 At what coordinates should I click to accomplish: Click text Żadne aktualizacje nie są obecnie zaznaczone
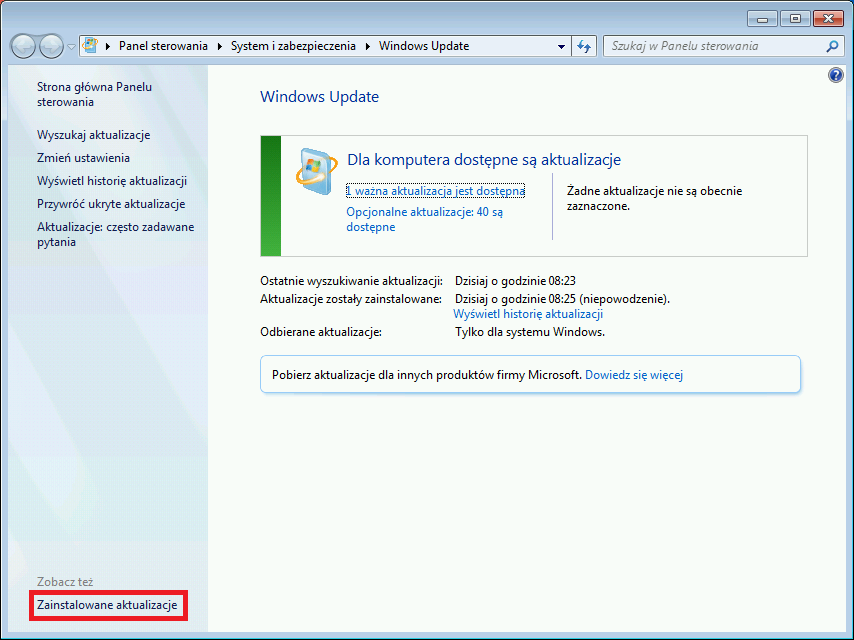654,198
